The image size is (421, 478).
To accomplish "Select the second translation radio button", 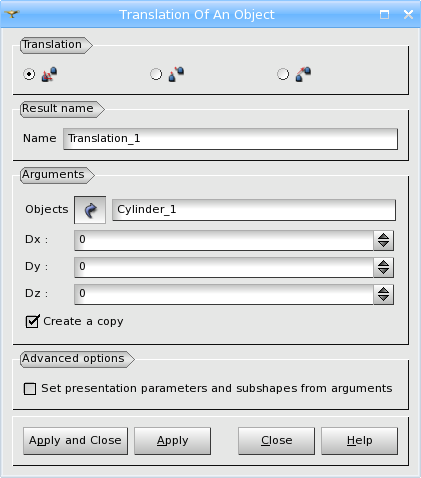I will coord(156,74).
